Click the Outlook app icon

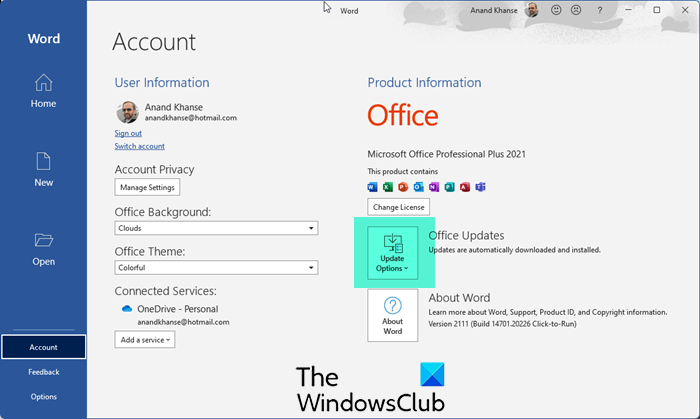[418, 187]
